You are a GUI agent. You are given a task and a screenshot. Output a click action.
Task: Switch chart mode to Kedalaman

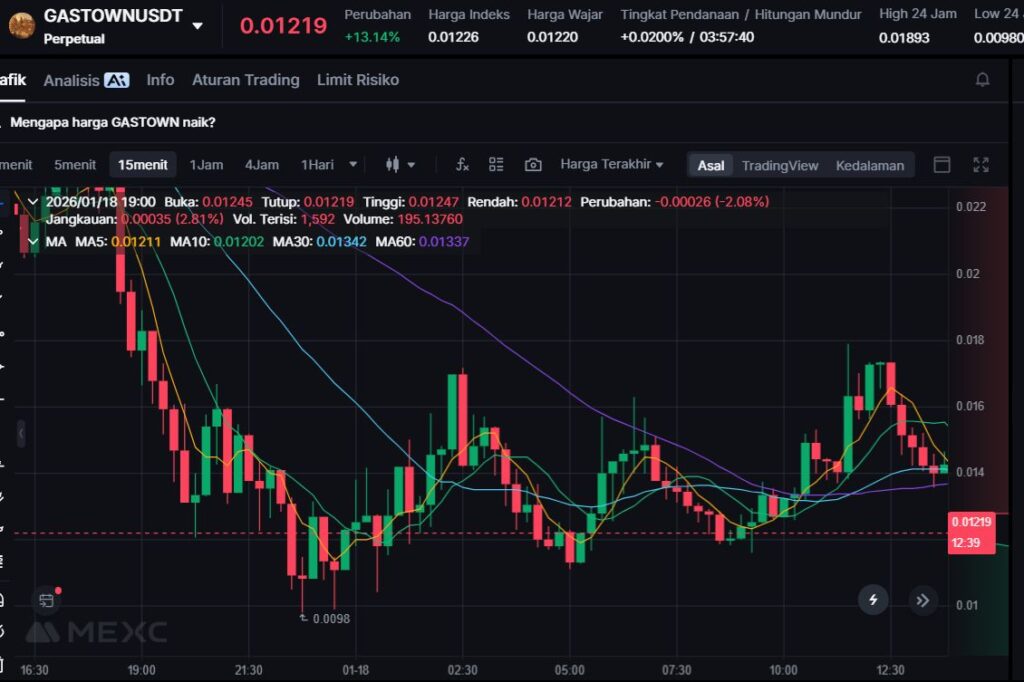(869, 166)
